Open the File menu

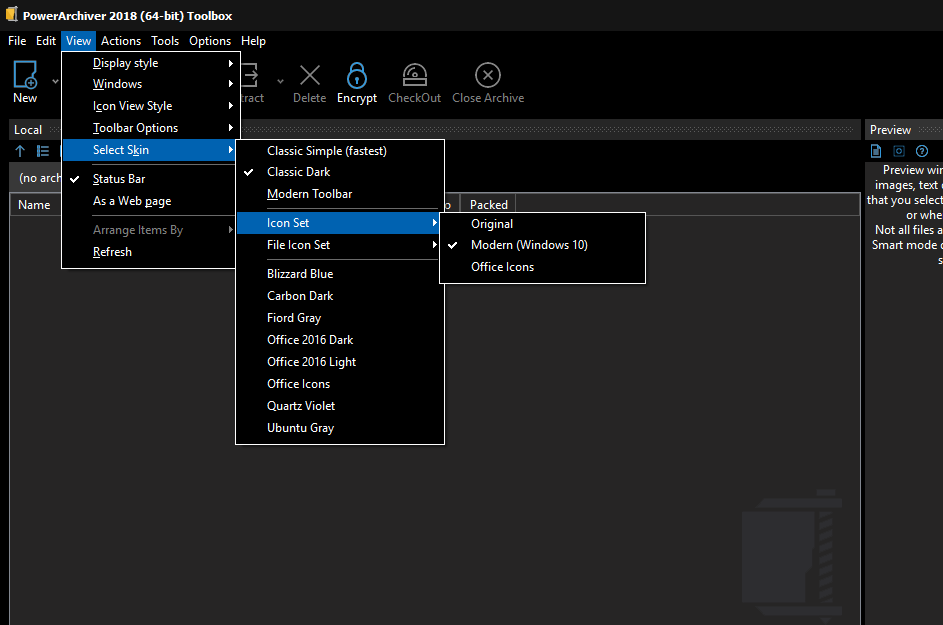point(17,41)
